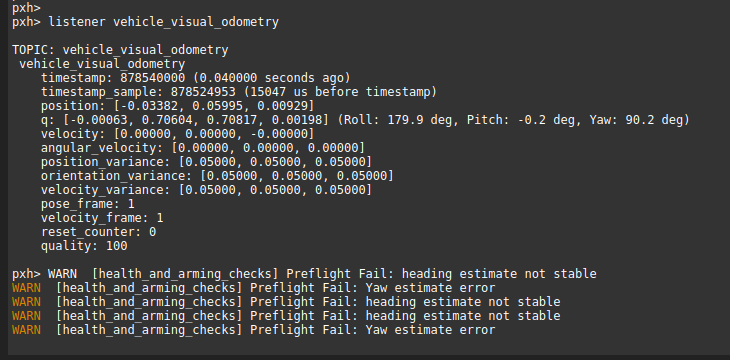730x360 pixels.
Task: Click the velocity_frame: 1 line
Action: click(x=102, y=217)
